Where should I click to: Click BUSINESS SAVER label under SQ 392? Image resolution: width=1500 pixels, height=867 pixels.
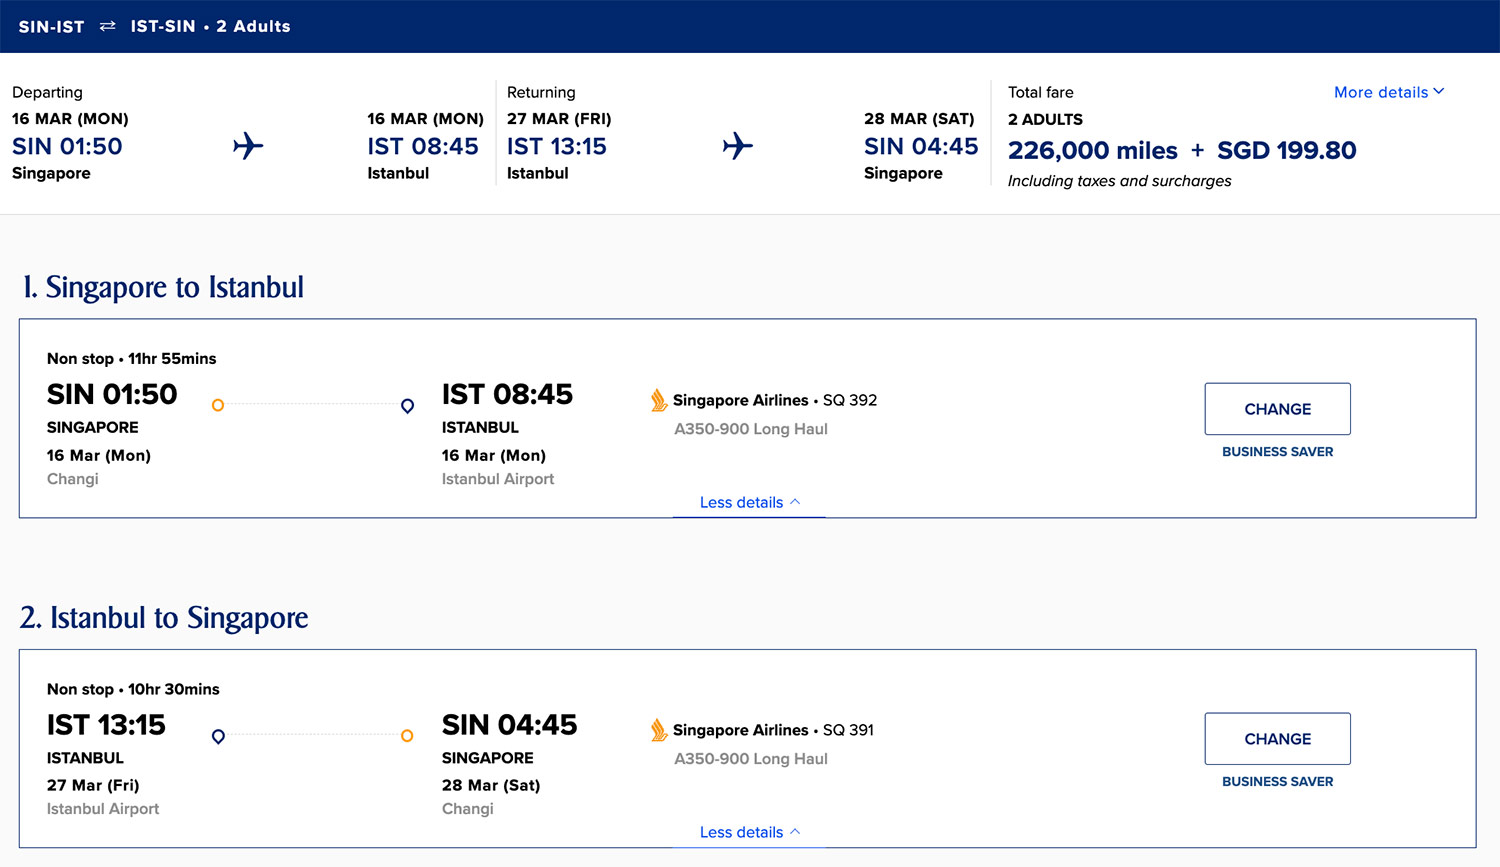[1277, 452]
